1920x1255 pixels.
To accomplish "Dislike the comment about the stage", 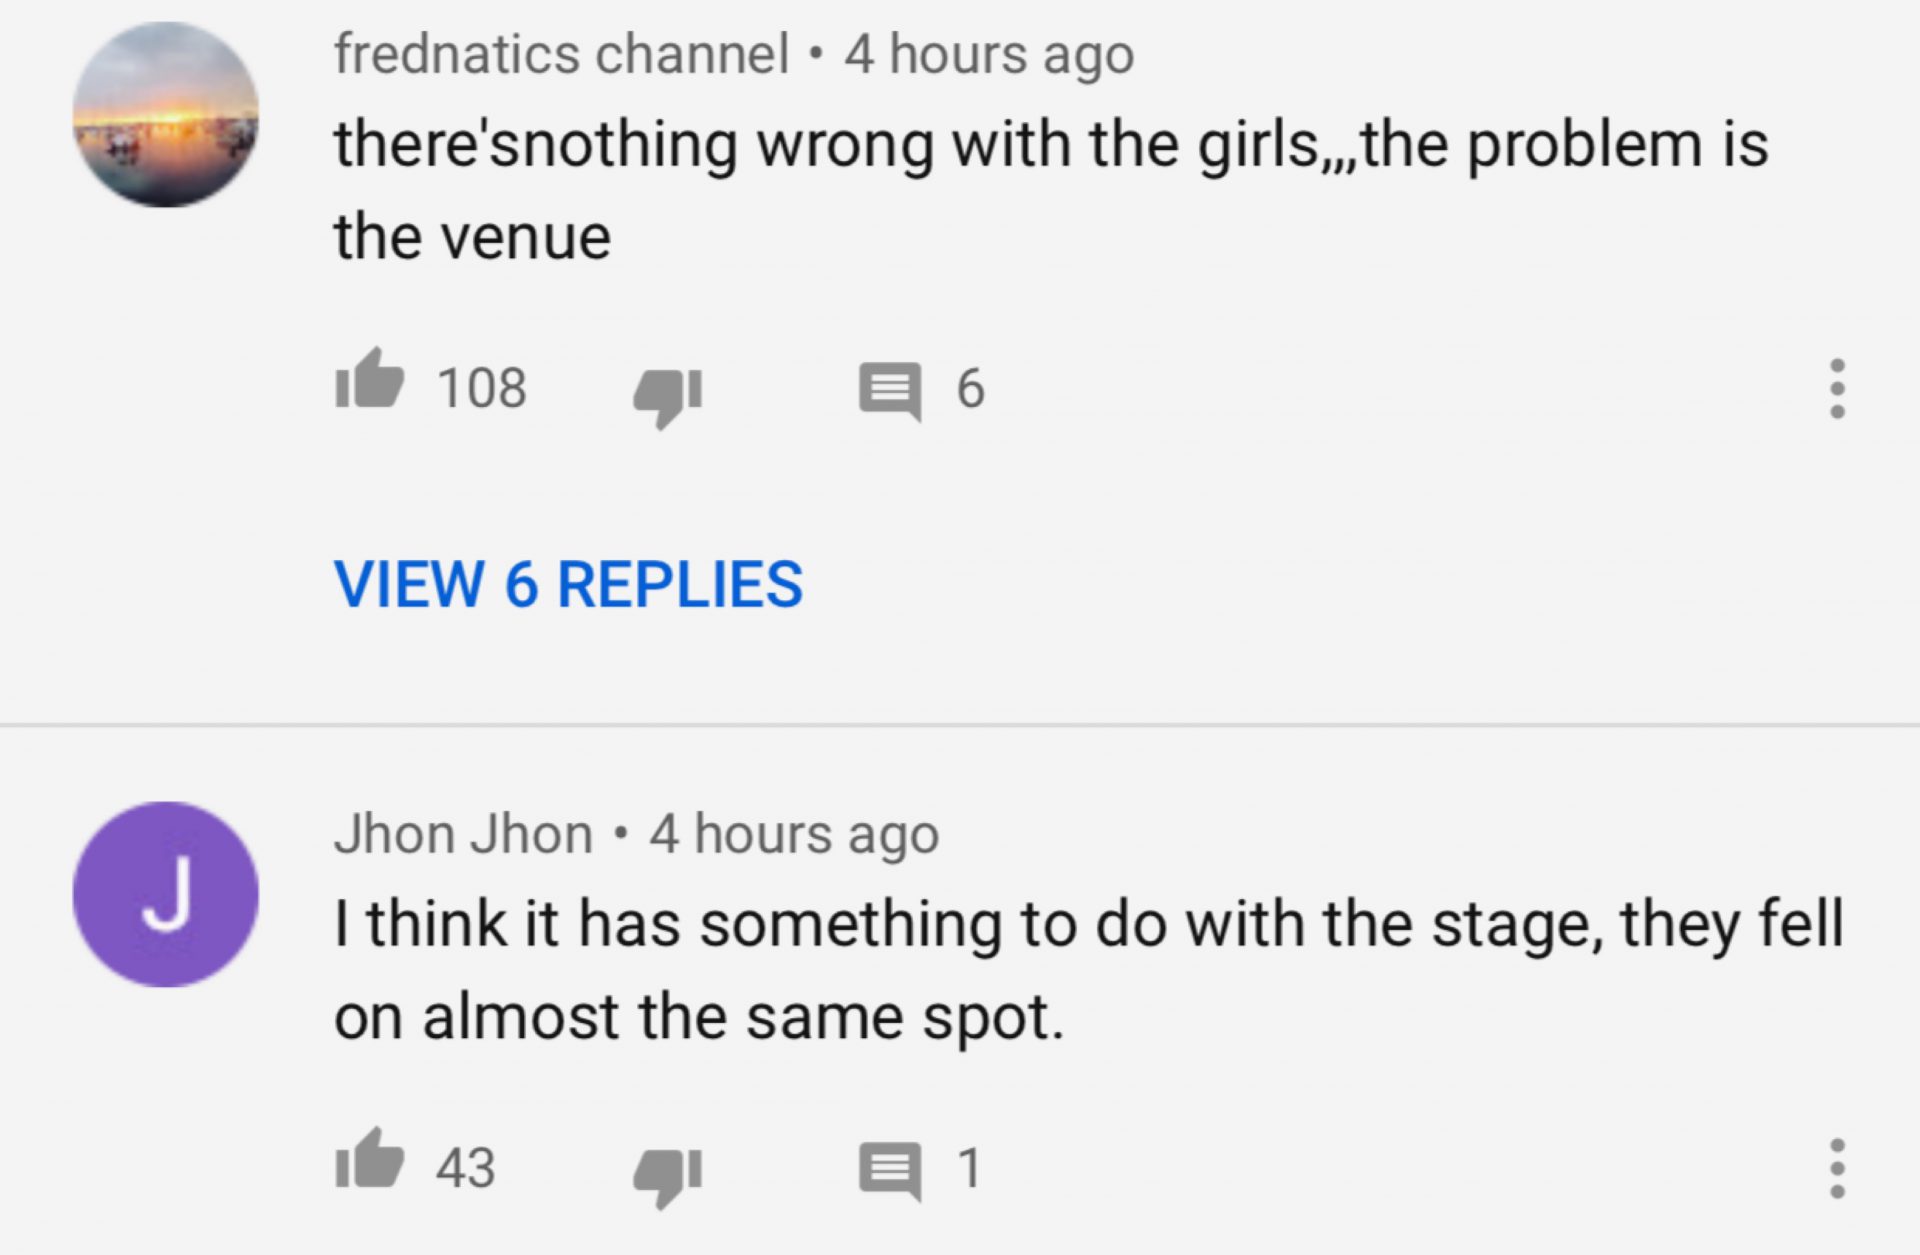I will coord(667,1173).
